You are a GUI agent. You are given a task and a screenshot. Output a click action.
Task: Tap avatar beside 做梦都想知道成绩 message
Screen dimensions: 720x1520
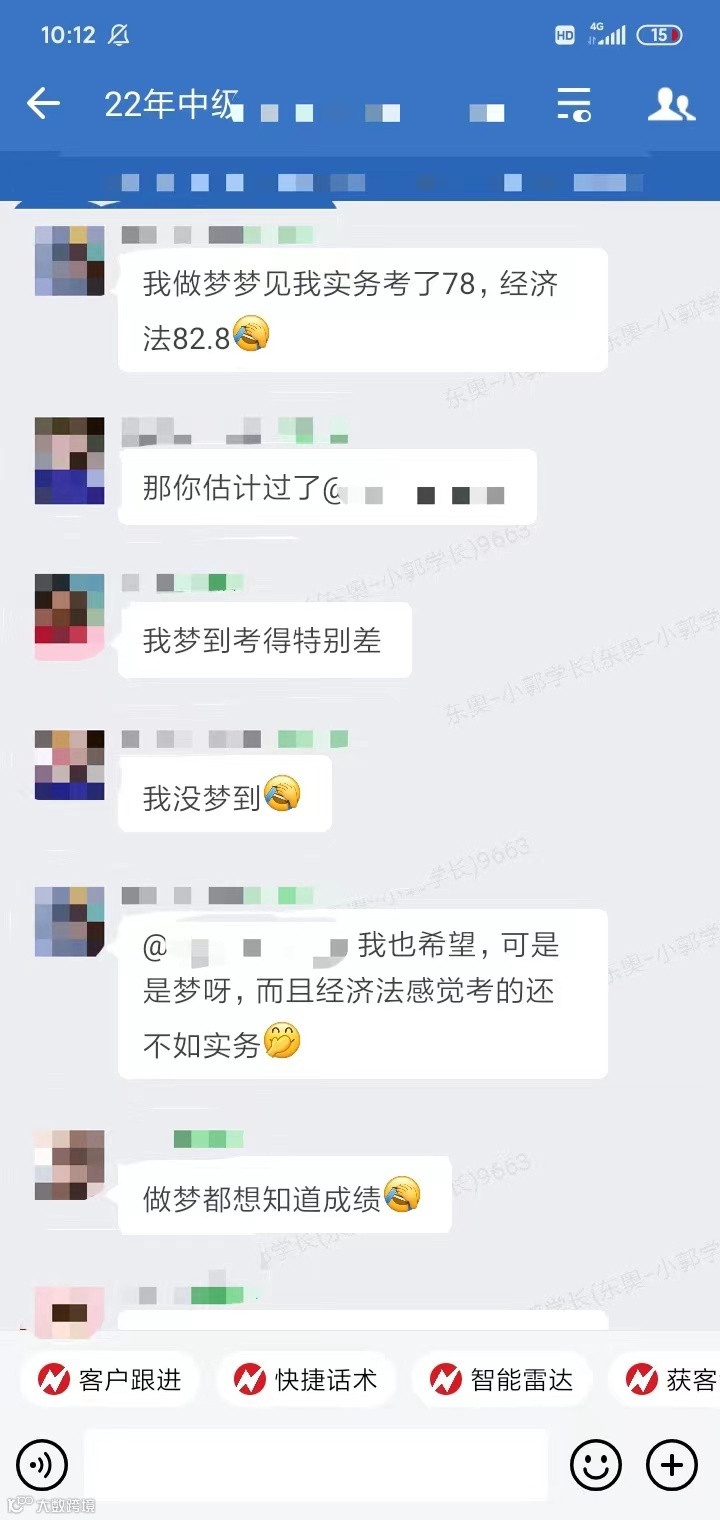pos(69,1165)
